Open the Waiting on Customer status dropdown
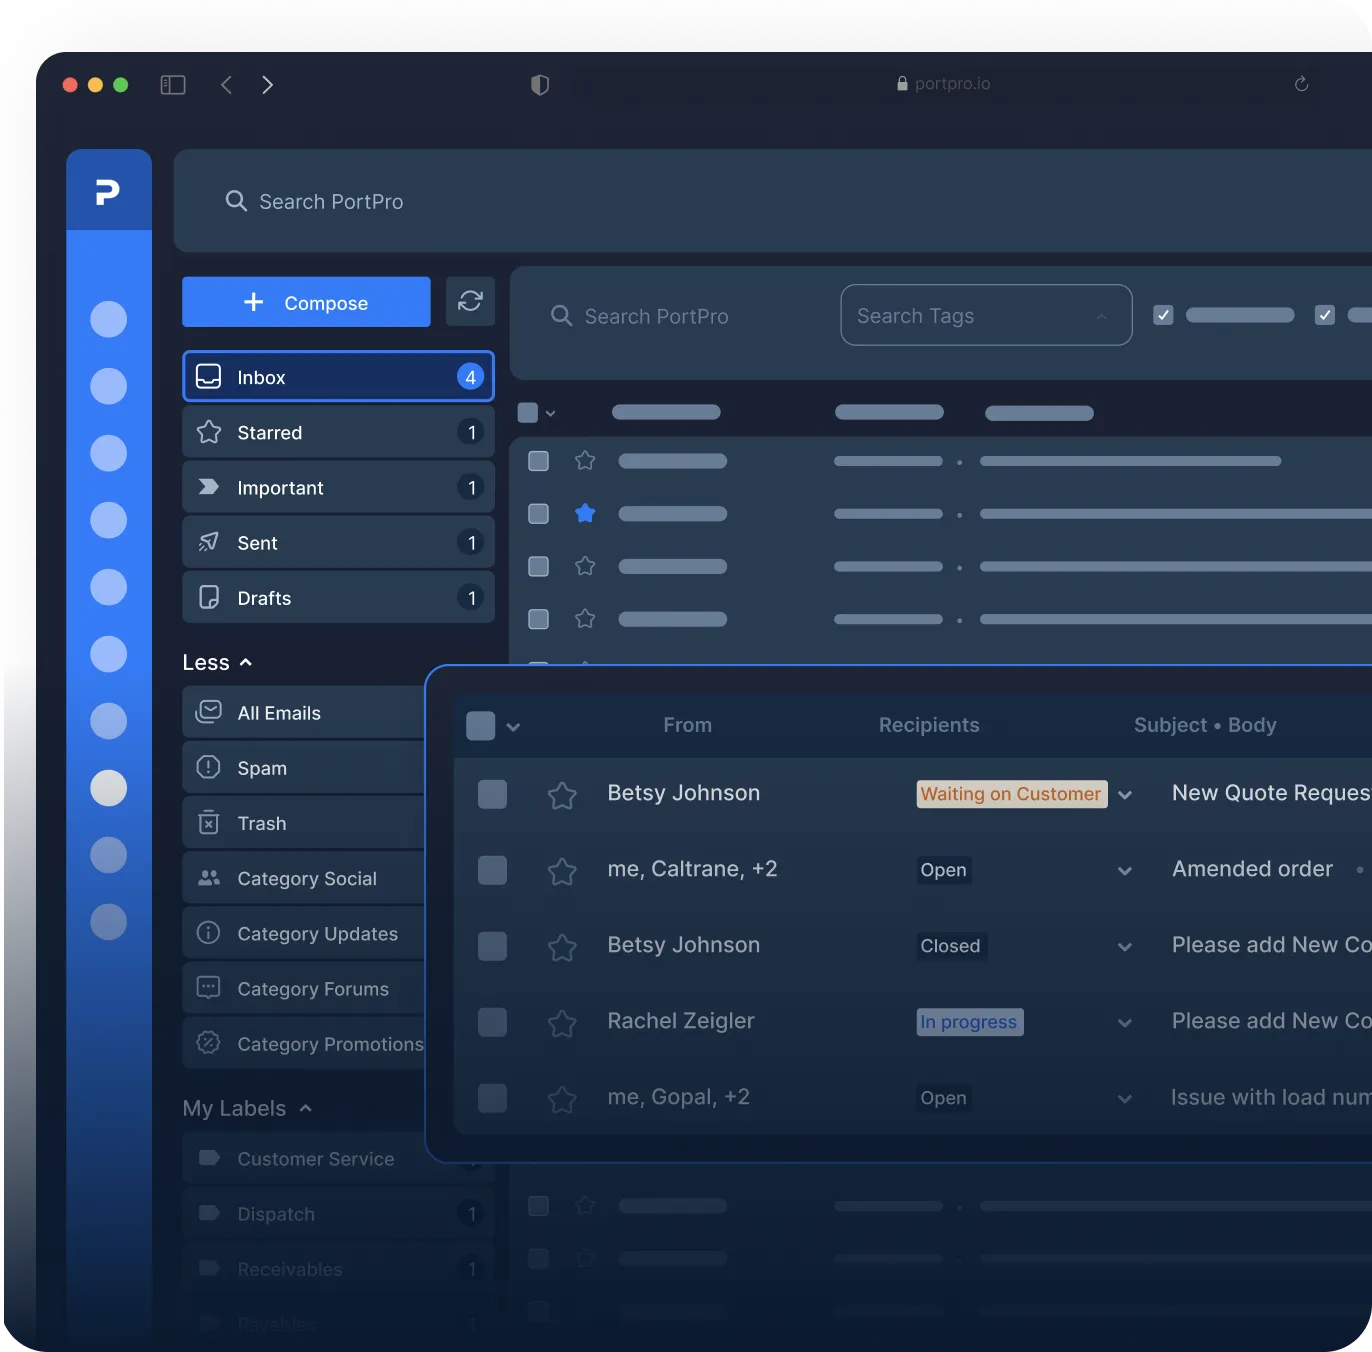 coord(1125,795)
